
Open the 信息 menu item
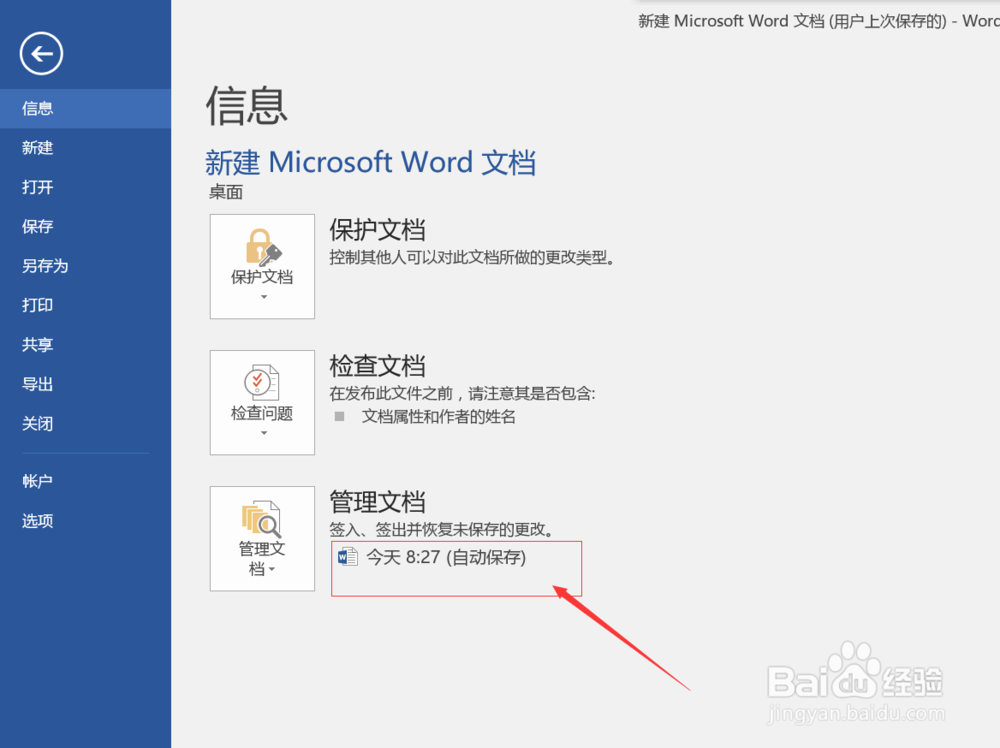[85, 108]
